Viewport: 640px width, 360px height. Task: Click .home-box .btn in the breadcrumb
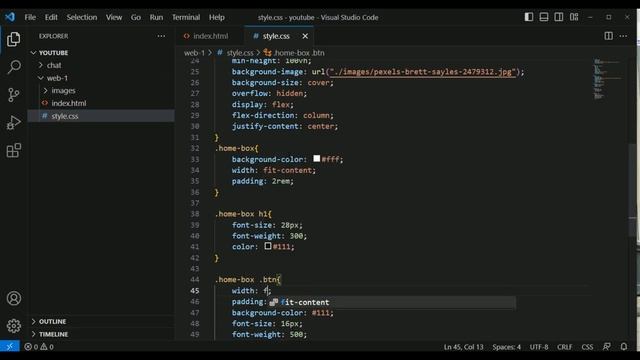click(x=299, y=53)
